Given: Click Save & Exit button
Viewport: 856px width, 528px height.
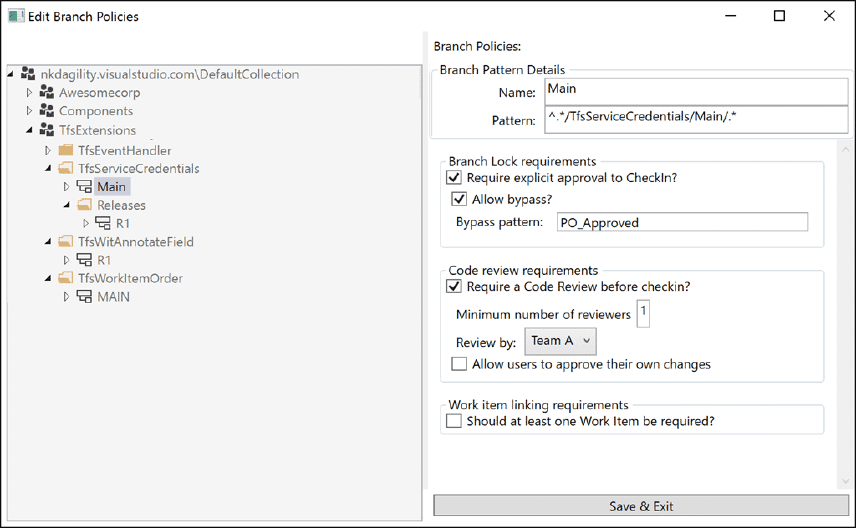Looking at the screenshot, I should coord(641,506).
